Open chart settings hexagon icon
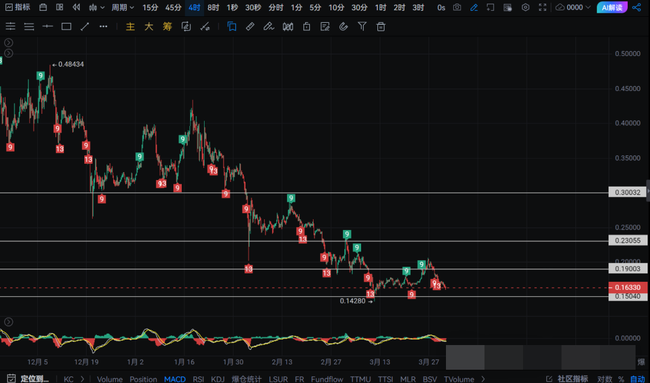Image resolution: width=650 pixels, height=383 pixels. tap(525, 7)
